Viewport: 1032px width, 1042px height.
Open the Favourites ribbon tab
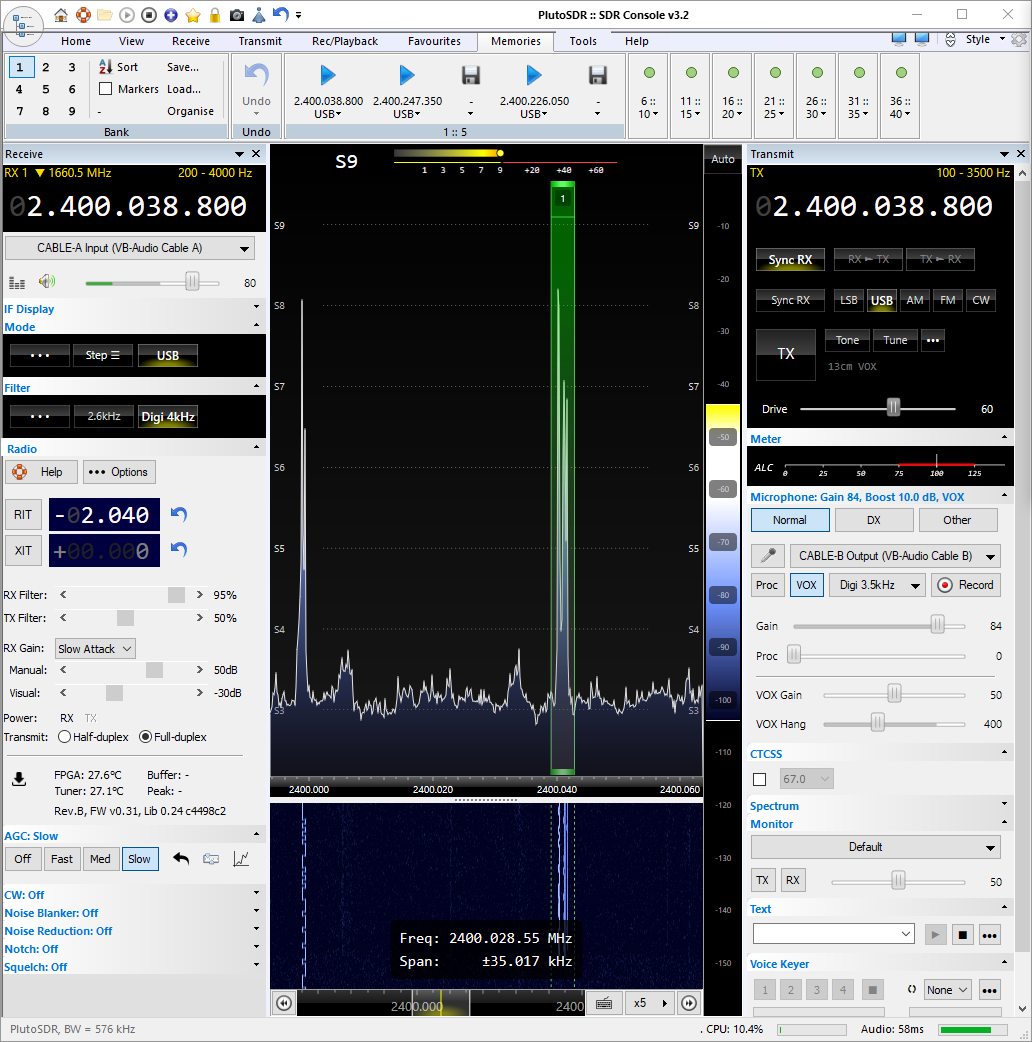[x=434, y=41]
